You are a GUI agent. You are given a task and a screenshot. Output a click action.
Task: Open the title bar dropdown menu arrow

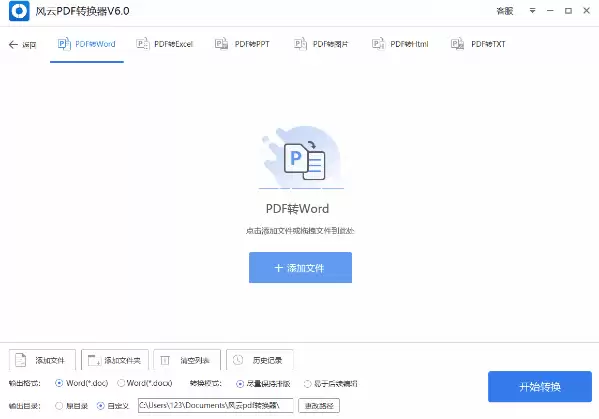pyautogui.click(x=532, y=11)
